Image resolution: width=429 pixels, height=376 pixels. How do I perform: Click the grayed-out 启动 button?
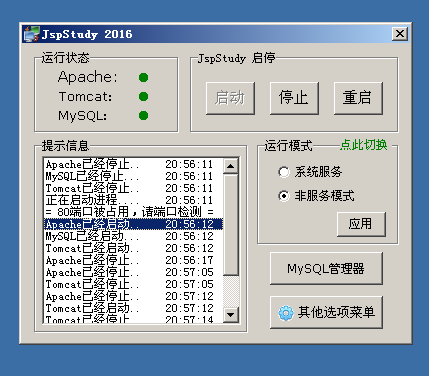click(230, 98)
